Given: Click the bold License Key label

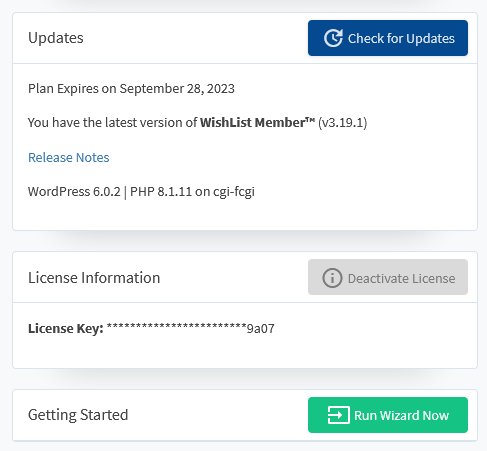Looking at the screenshot, I should 66,329.
